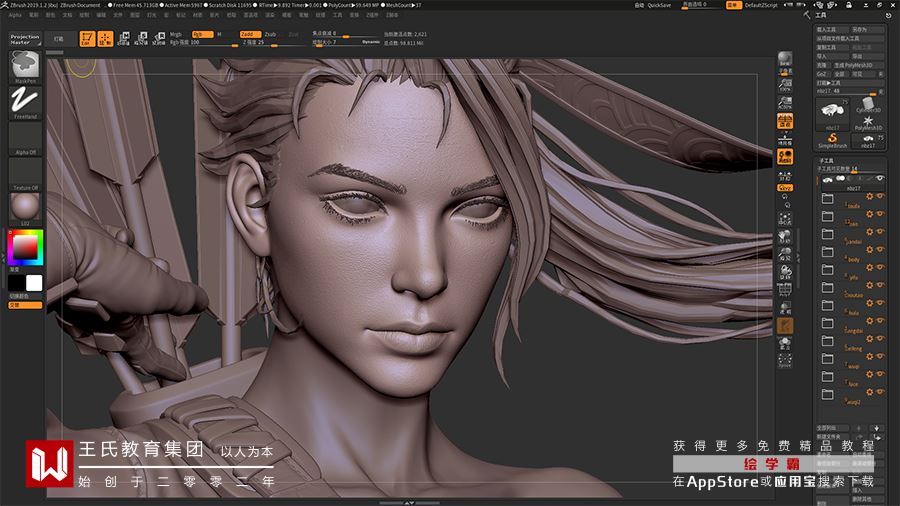Select the SimpleBrush tool thumbnail
Image resolution: width=900 pixels, height=506 pixels.
(832, 137)
